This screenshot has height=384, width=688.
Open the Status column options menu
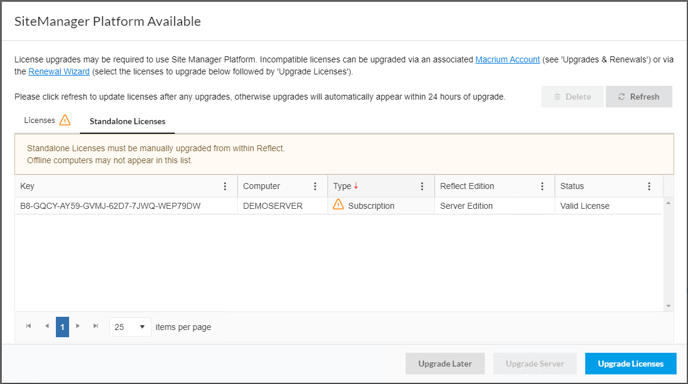click(649, 186)
